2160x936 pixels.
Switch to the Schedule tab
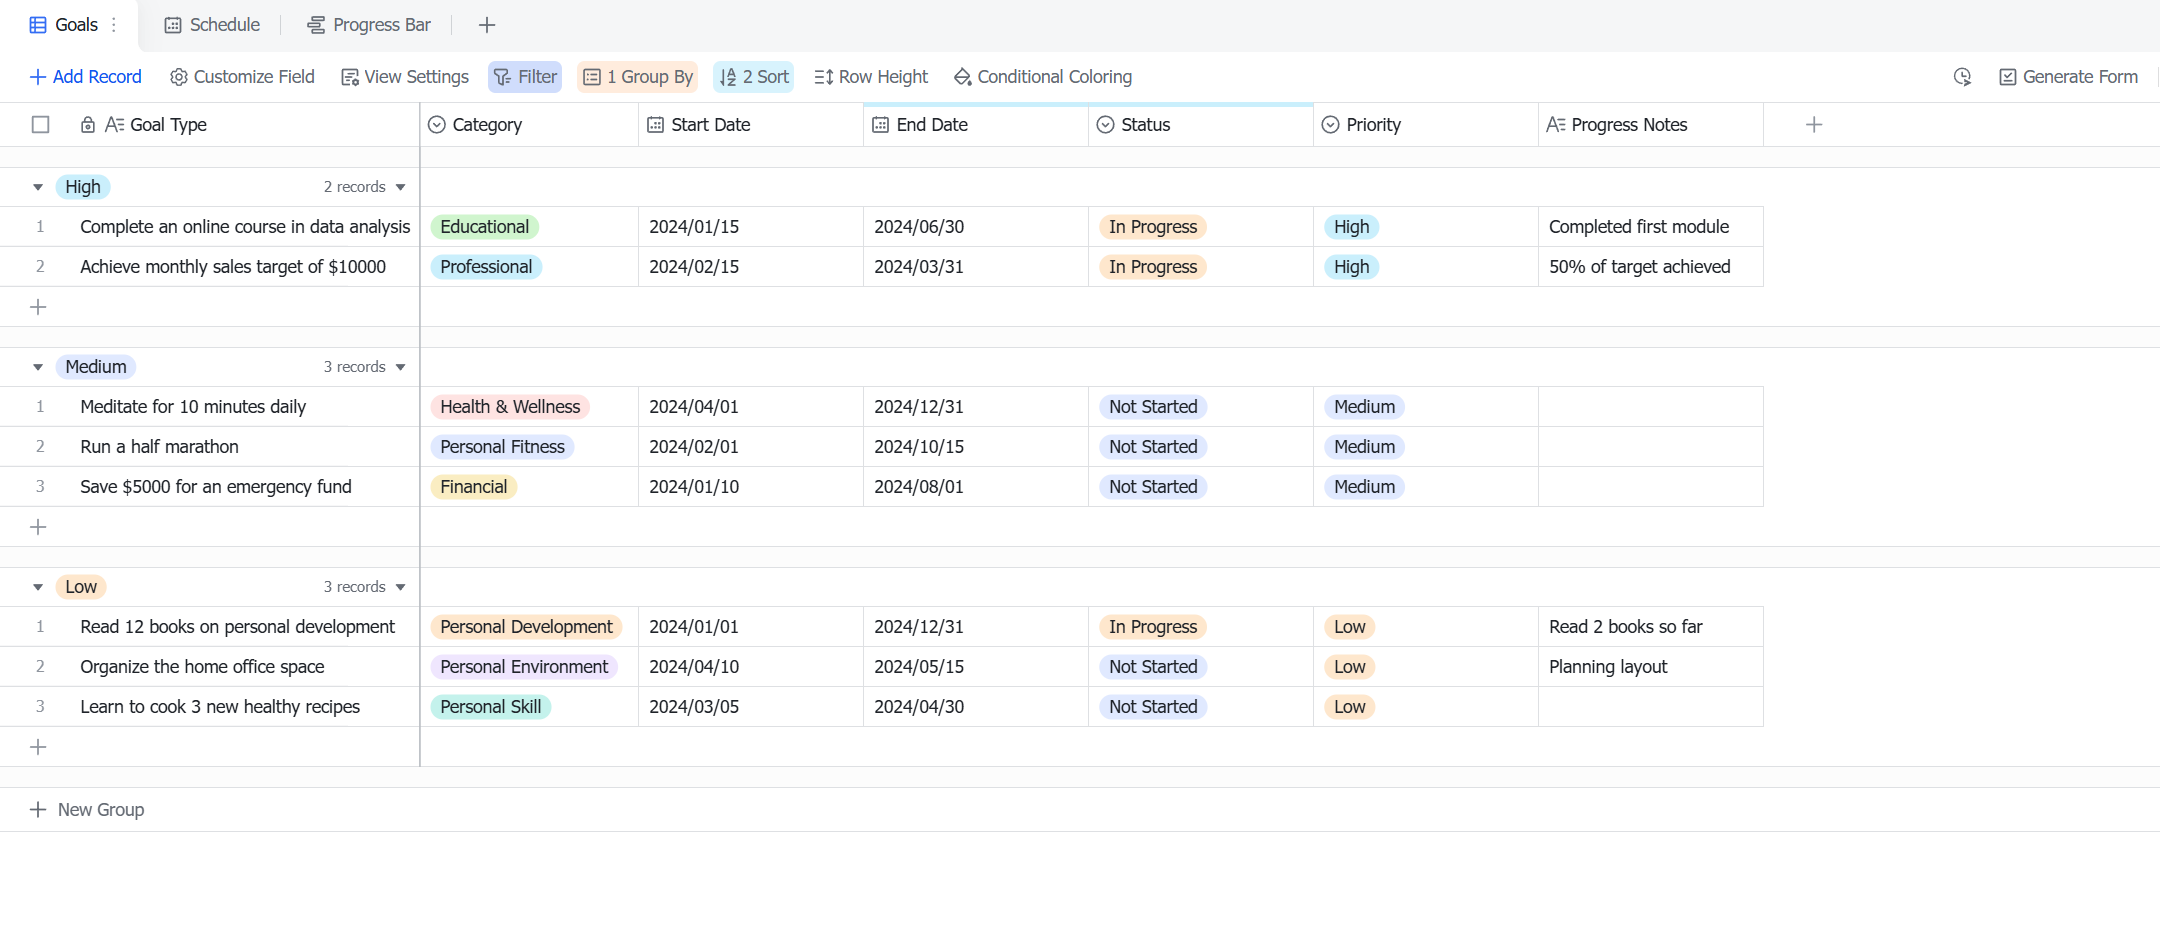pos(212,25)
